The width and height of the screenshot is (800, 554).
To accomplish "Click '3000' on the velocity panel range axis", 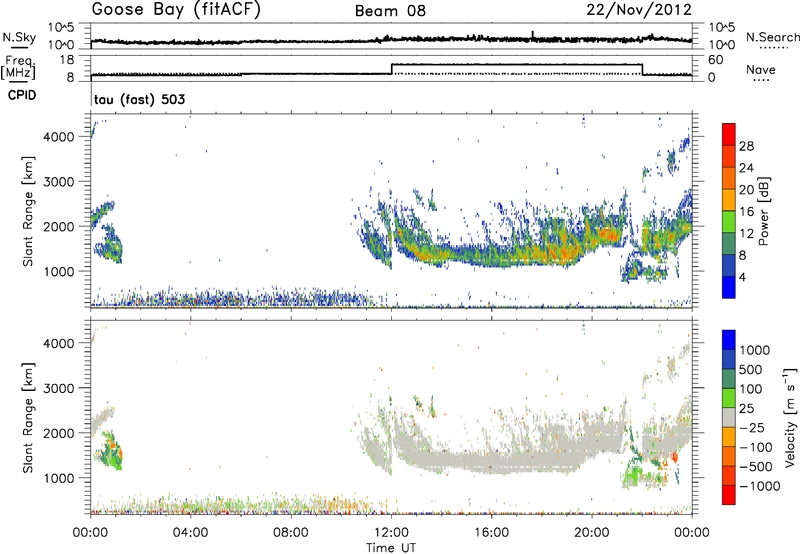I will click(x=59, y=388).
